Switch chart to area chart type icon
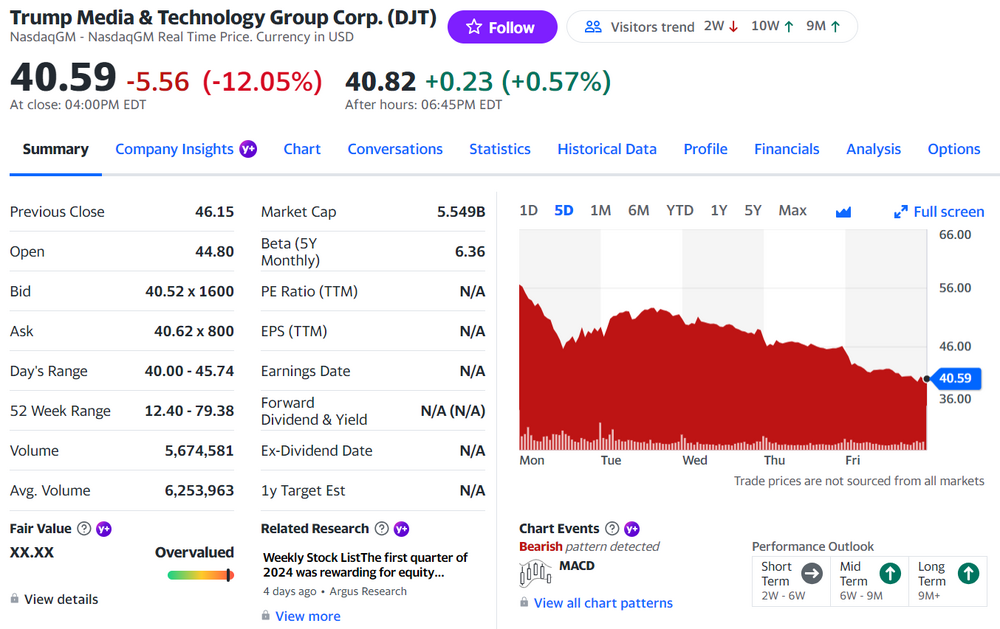 843,211
